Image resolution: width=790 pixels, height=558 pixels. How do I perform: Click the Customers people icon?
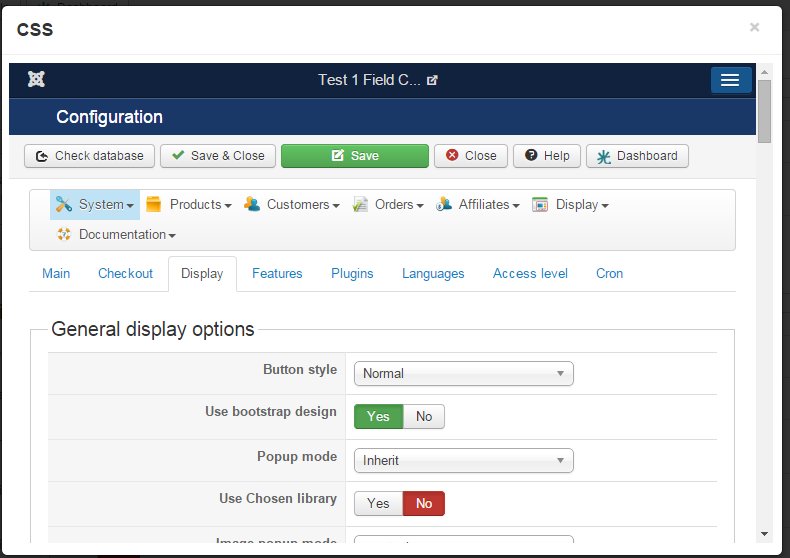pos(251,204)
